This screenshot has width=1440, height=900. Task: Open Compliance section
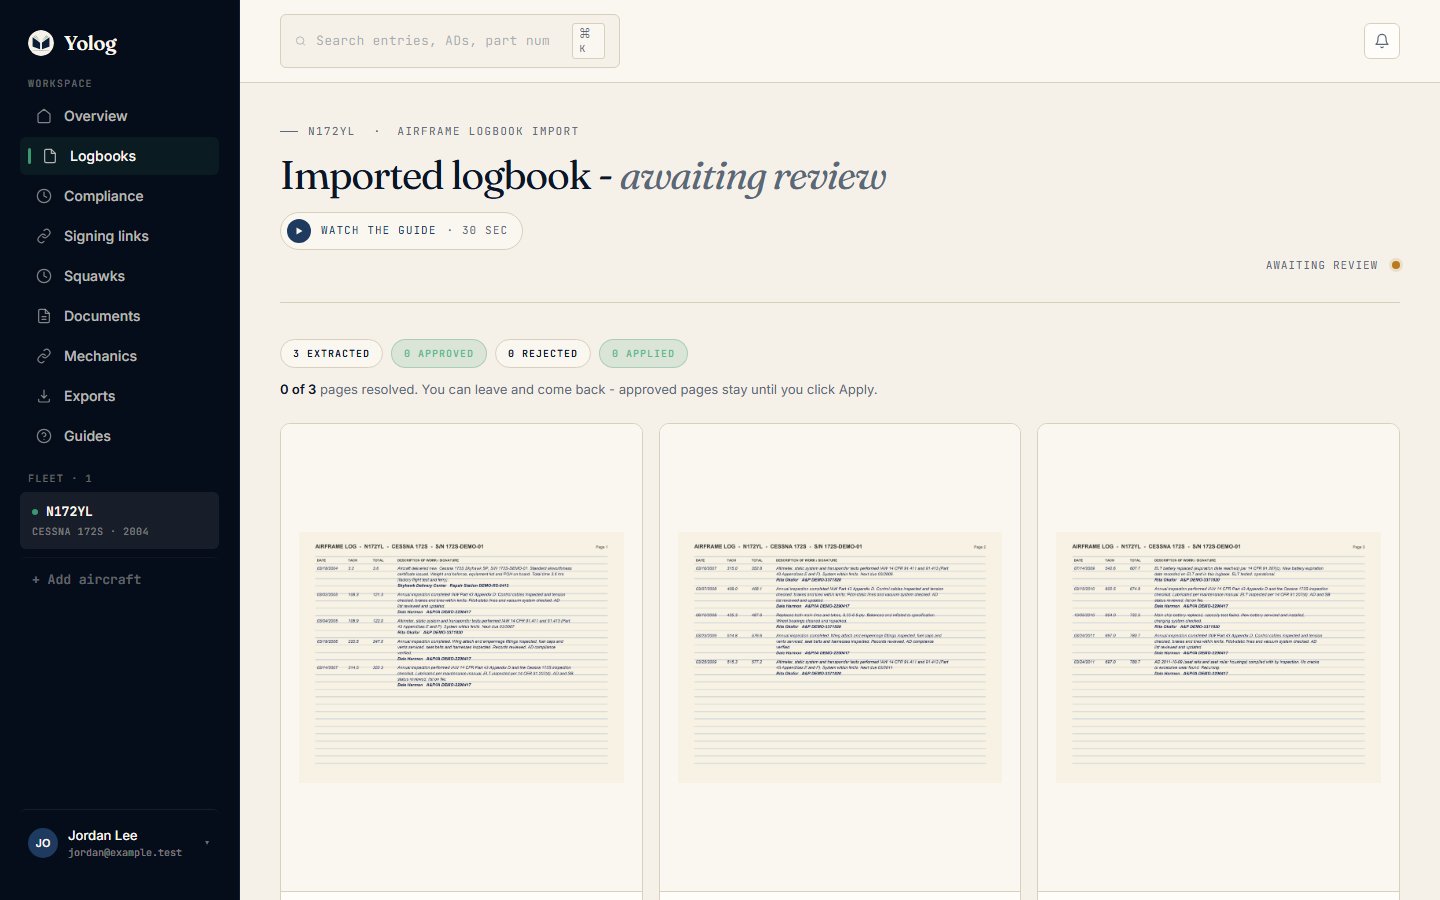point(119,196)
